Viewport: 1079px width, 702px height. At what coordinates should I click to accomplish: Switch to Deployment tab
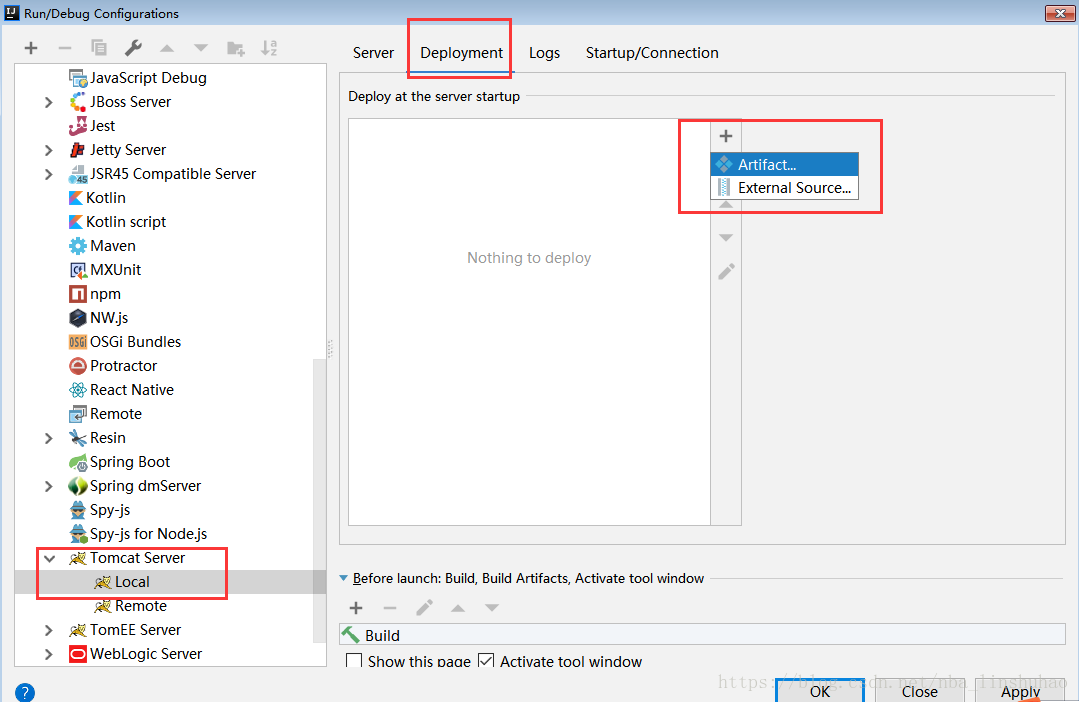point(462,53)
